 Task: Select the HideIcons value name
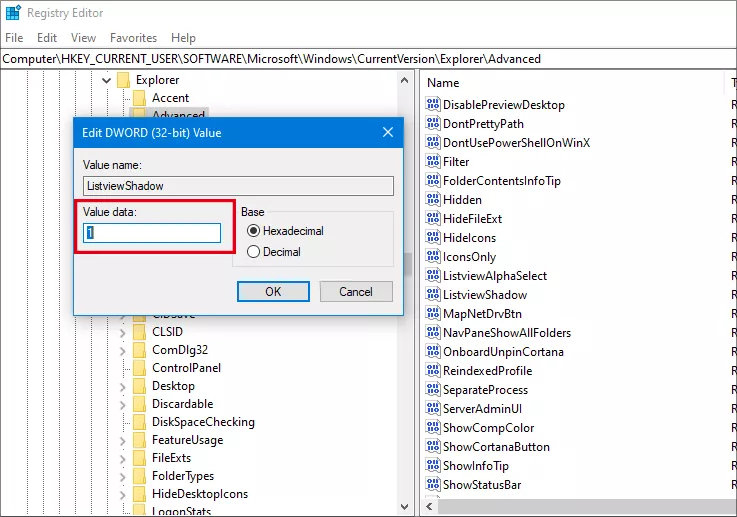click(469, 238)
